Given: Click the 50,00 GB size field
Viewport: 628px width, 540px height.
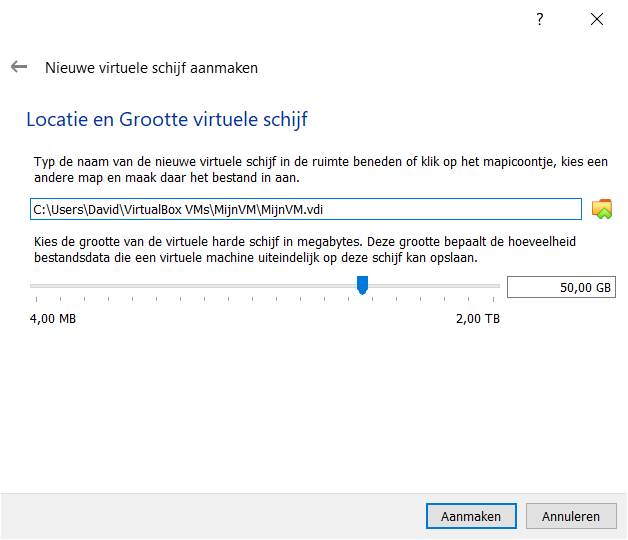Looking at the screenshot, I should click(x=560, y=287).
